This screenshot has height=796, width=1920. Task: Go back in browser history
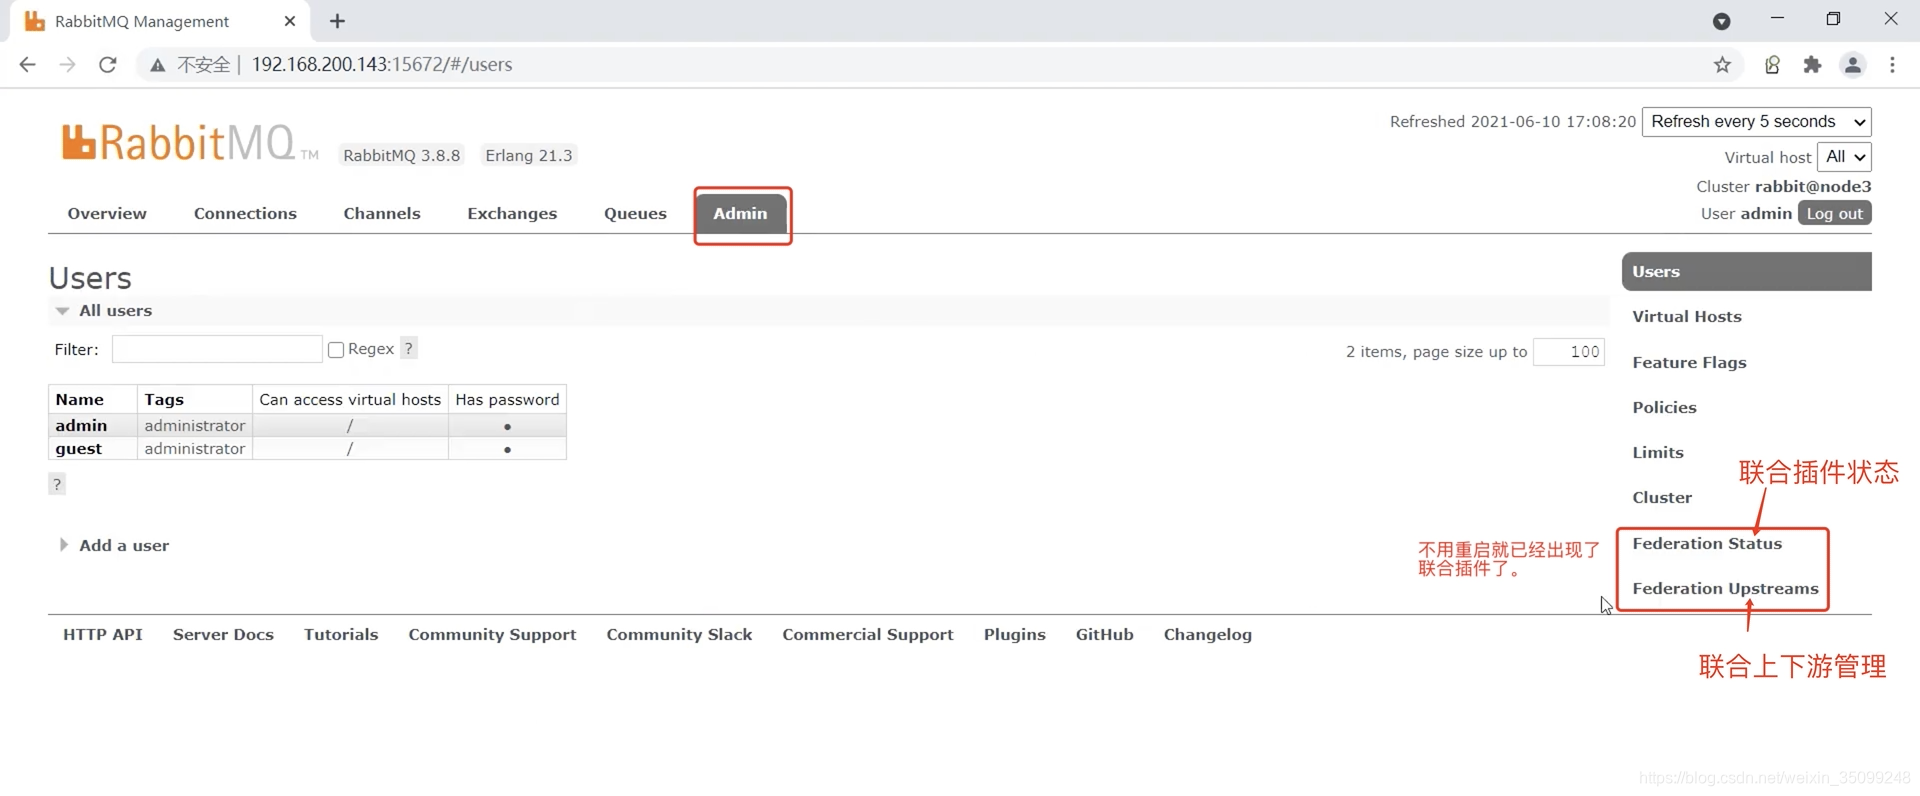[27, 65]
